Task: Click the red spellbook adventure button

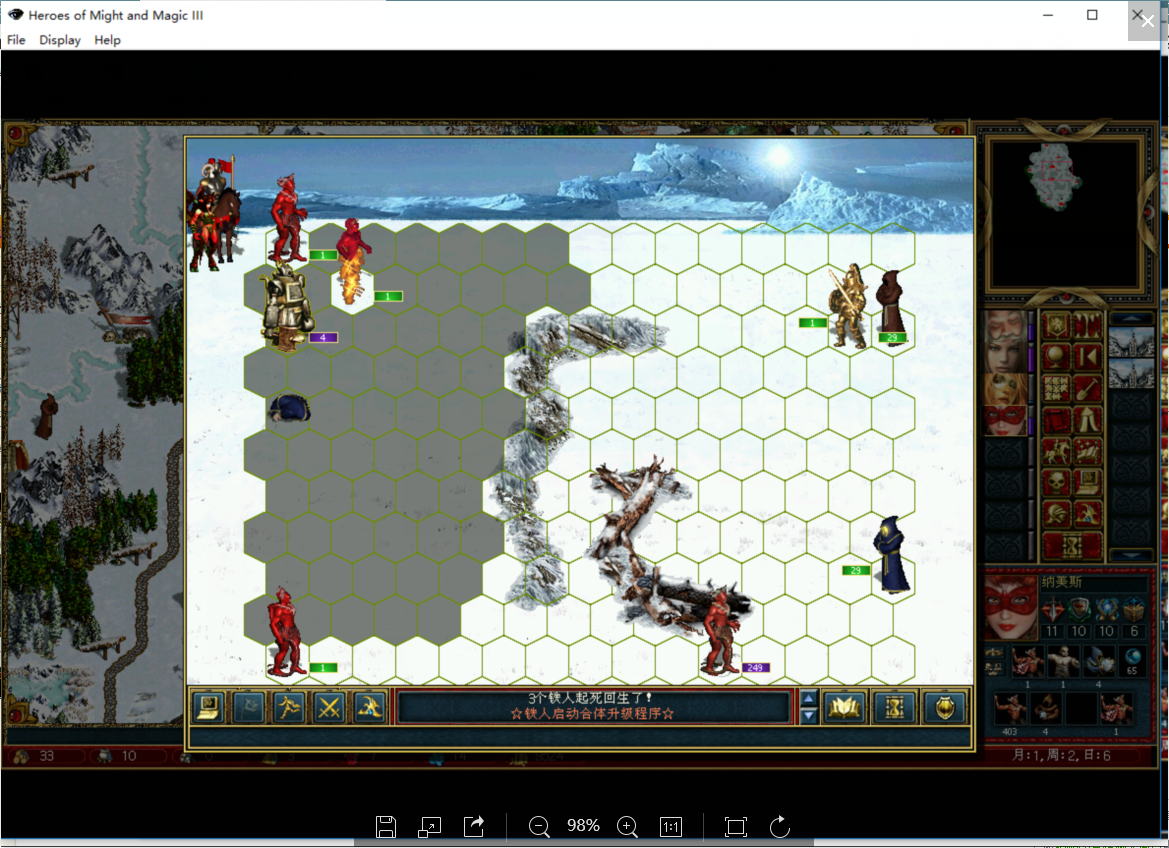Action: pos(1056,420)
